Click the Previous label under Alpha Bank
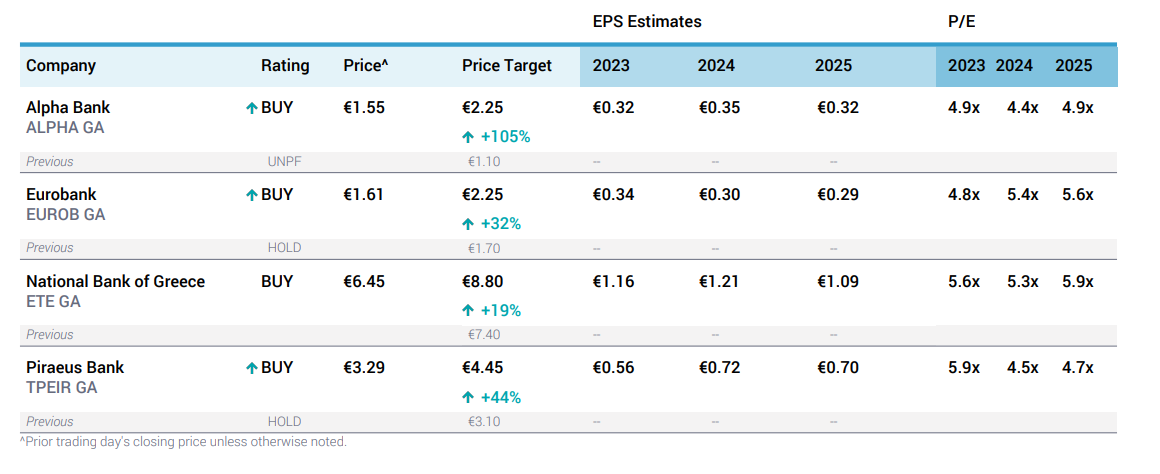 [x=50, y=161]
